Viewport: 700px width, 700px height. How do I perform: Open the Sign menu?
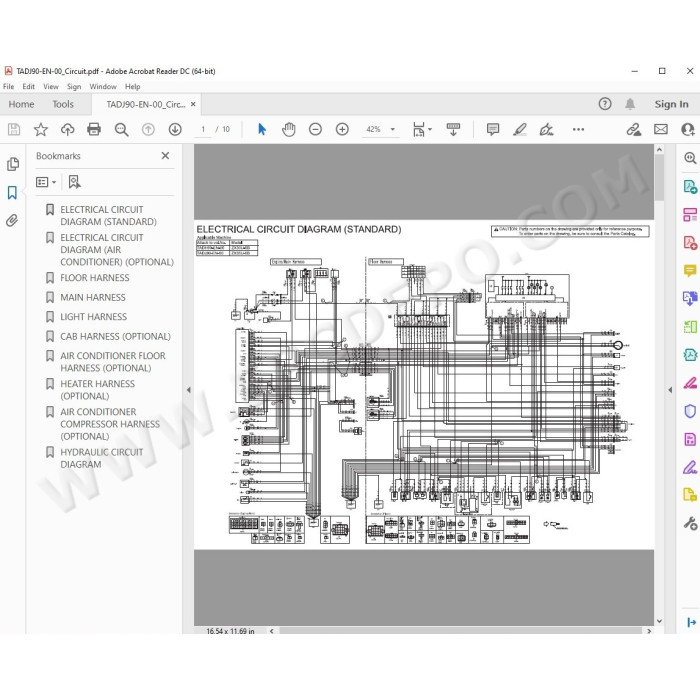point(74,87)
